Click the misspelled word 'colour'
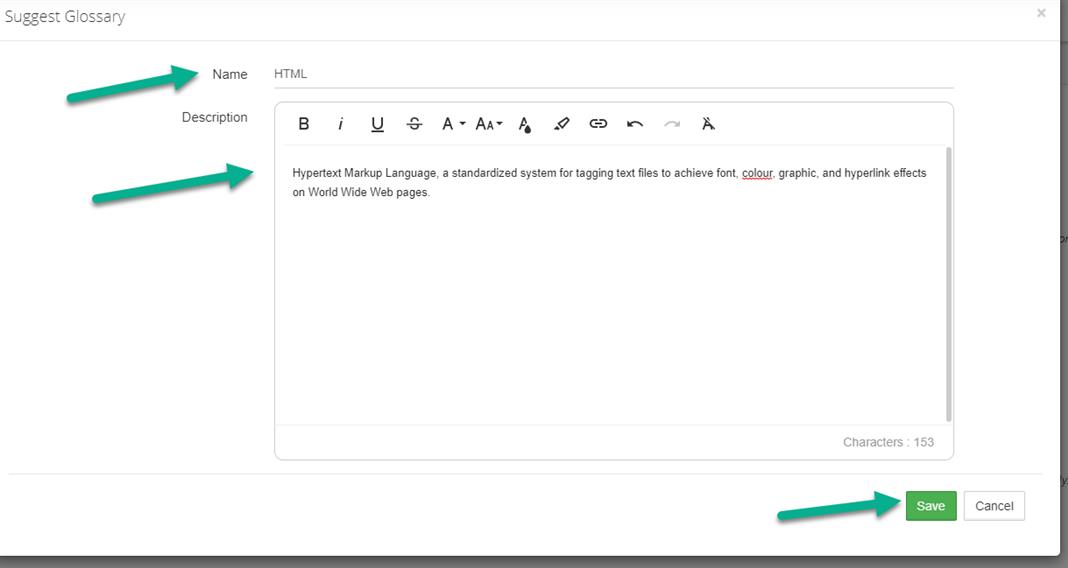Viewport: 1068px width, 568px height. pyautogui.click(x=757, y=173)
